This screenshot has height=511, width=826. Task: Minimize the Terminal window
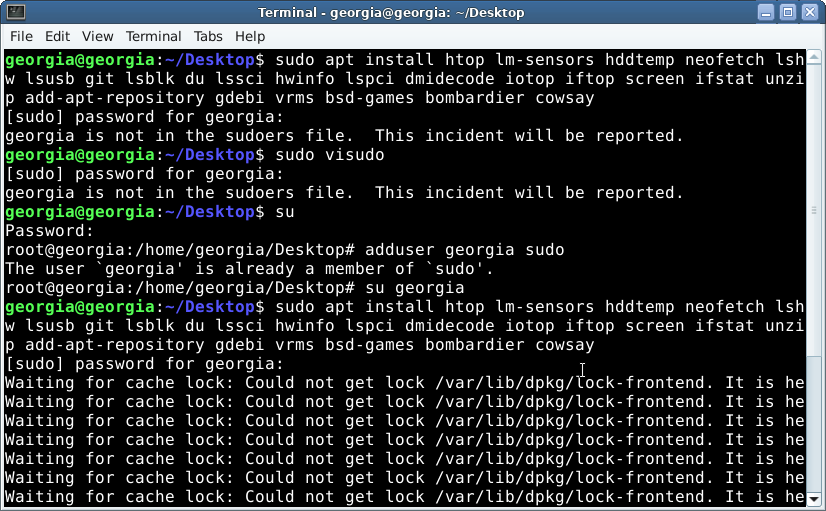pyautogui.click(x=764, y=12)
